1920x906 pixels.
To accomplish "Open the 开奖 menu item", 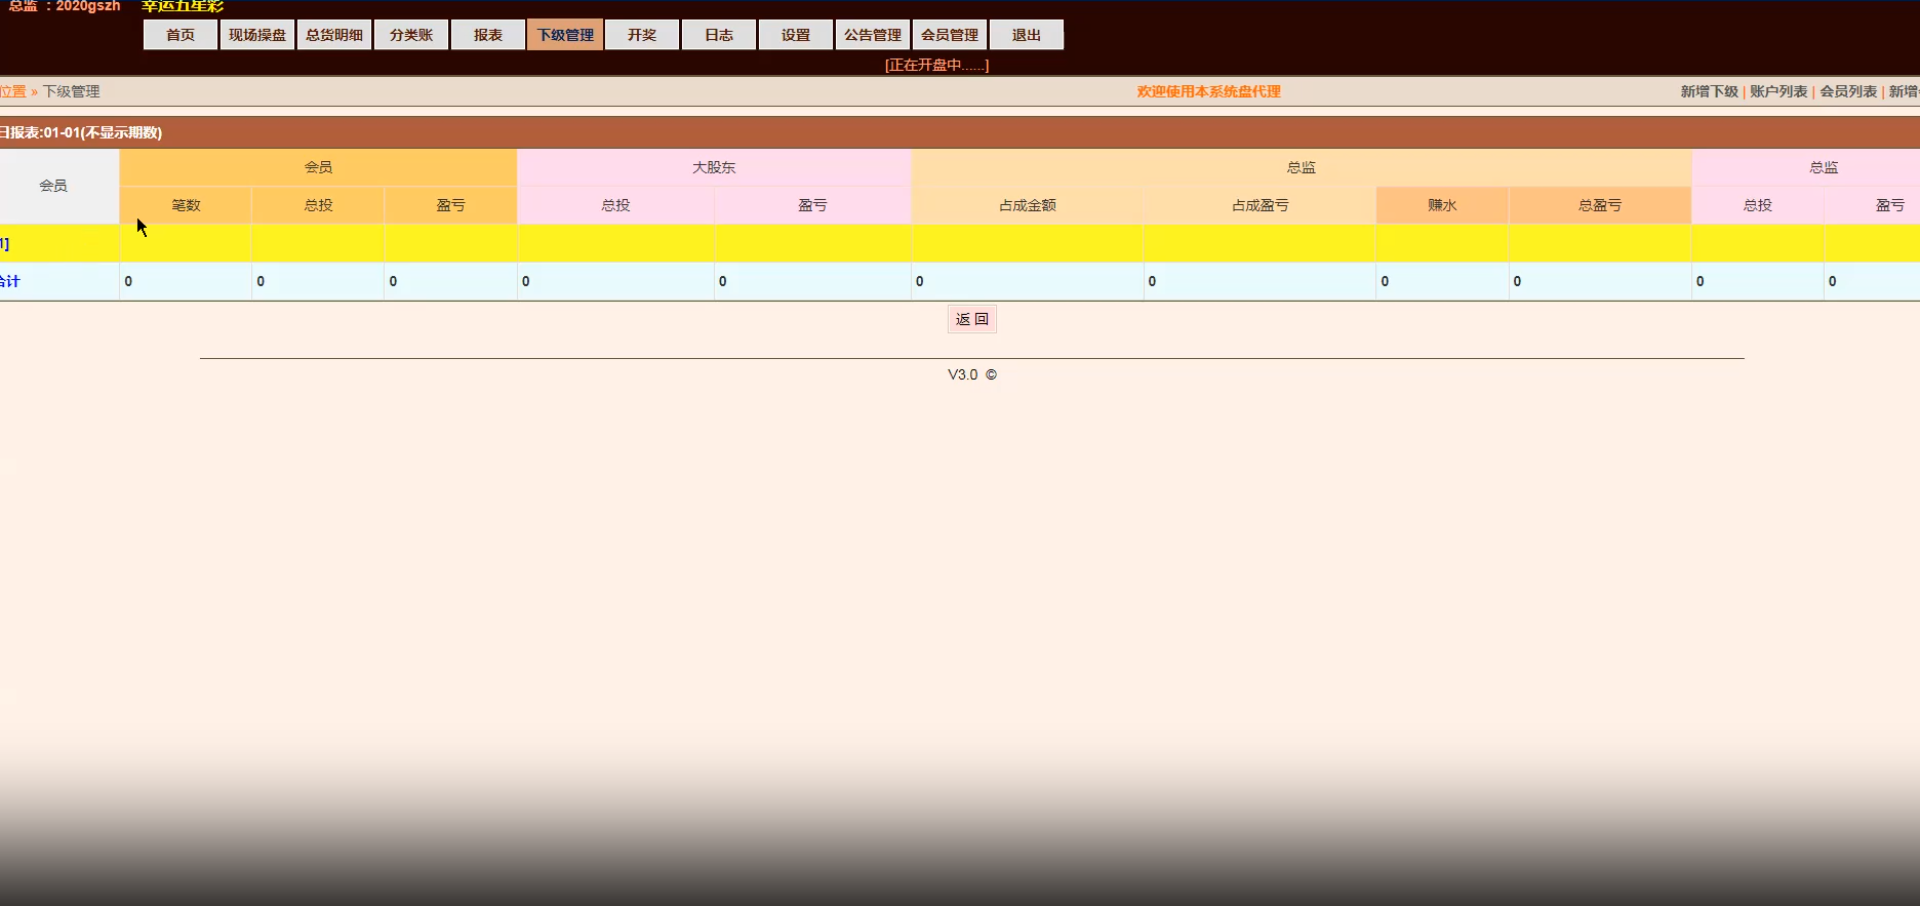I will (642, 35).
